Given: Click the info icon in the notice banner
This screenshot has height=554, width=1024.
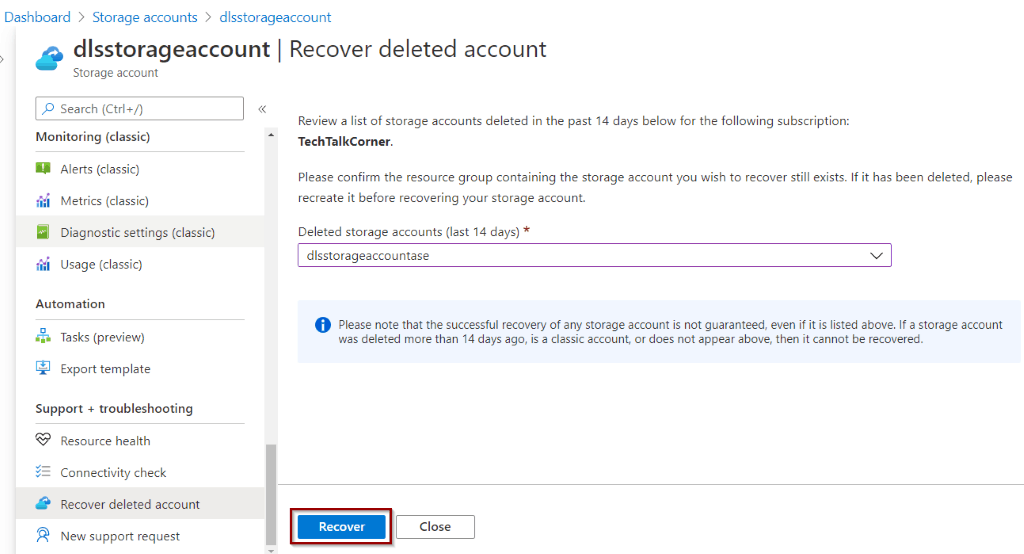Looking at the screenshot, I should click(x=323, y=325).
